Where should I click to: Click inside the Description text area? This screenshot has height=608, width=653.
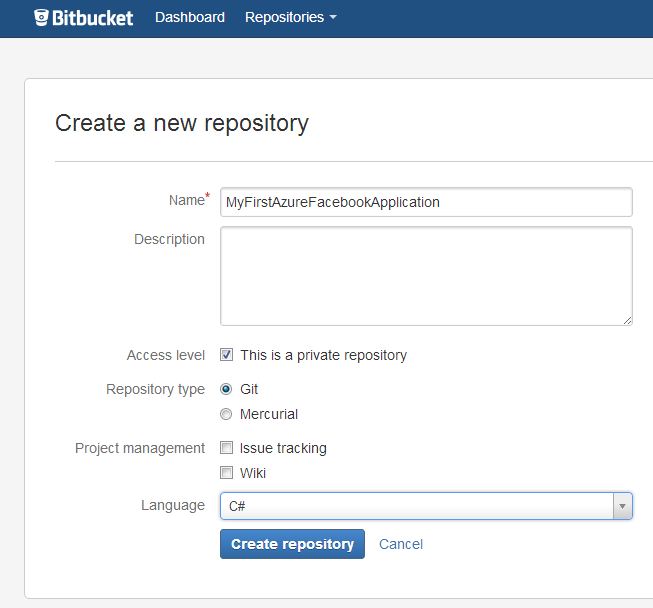426,275
